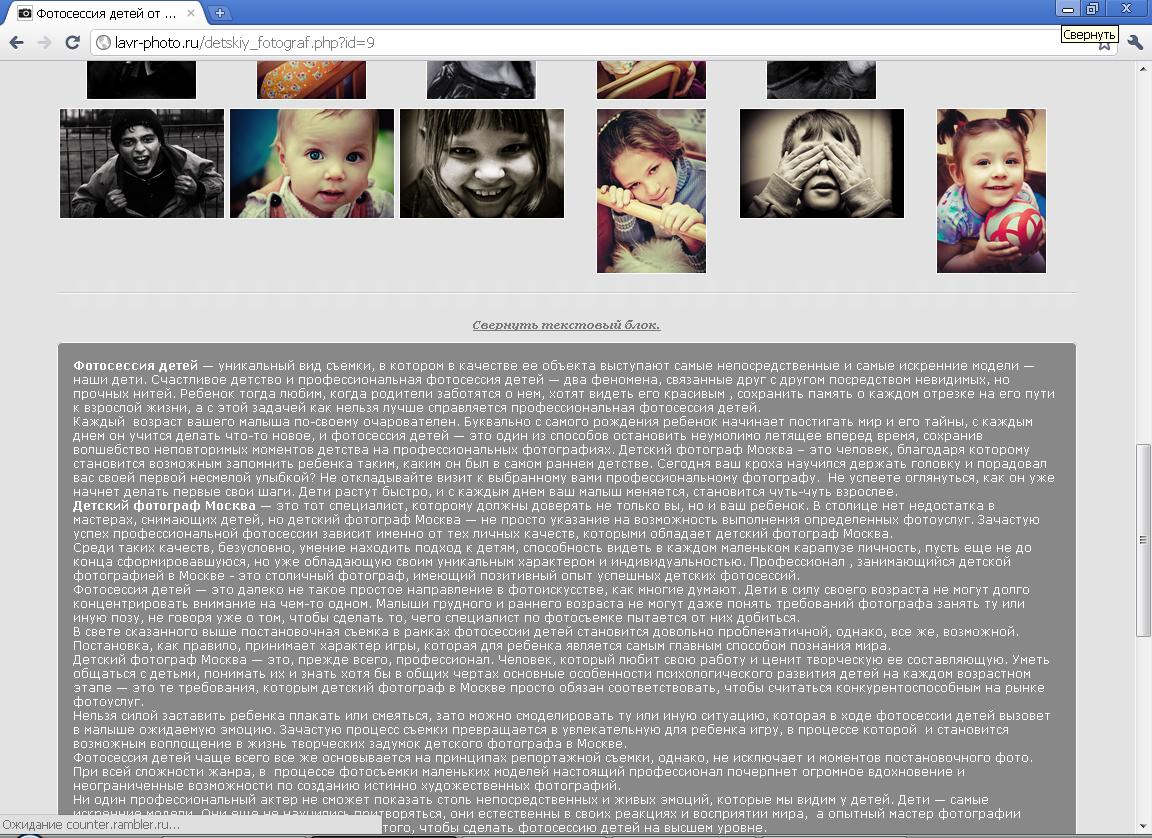
Task: Click bold text 'Детский фотограф Москва'
Action: [x=164, y=505]
